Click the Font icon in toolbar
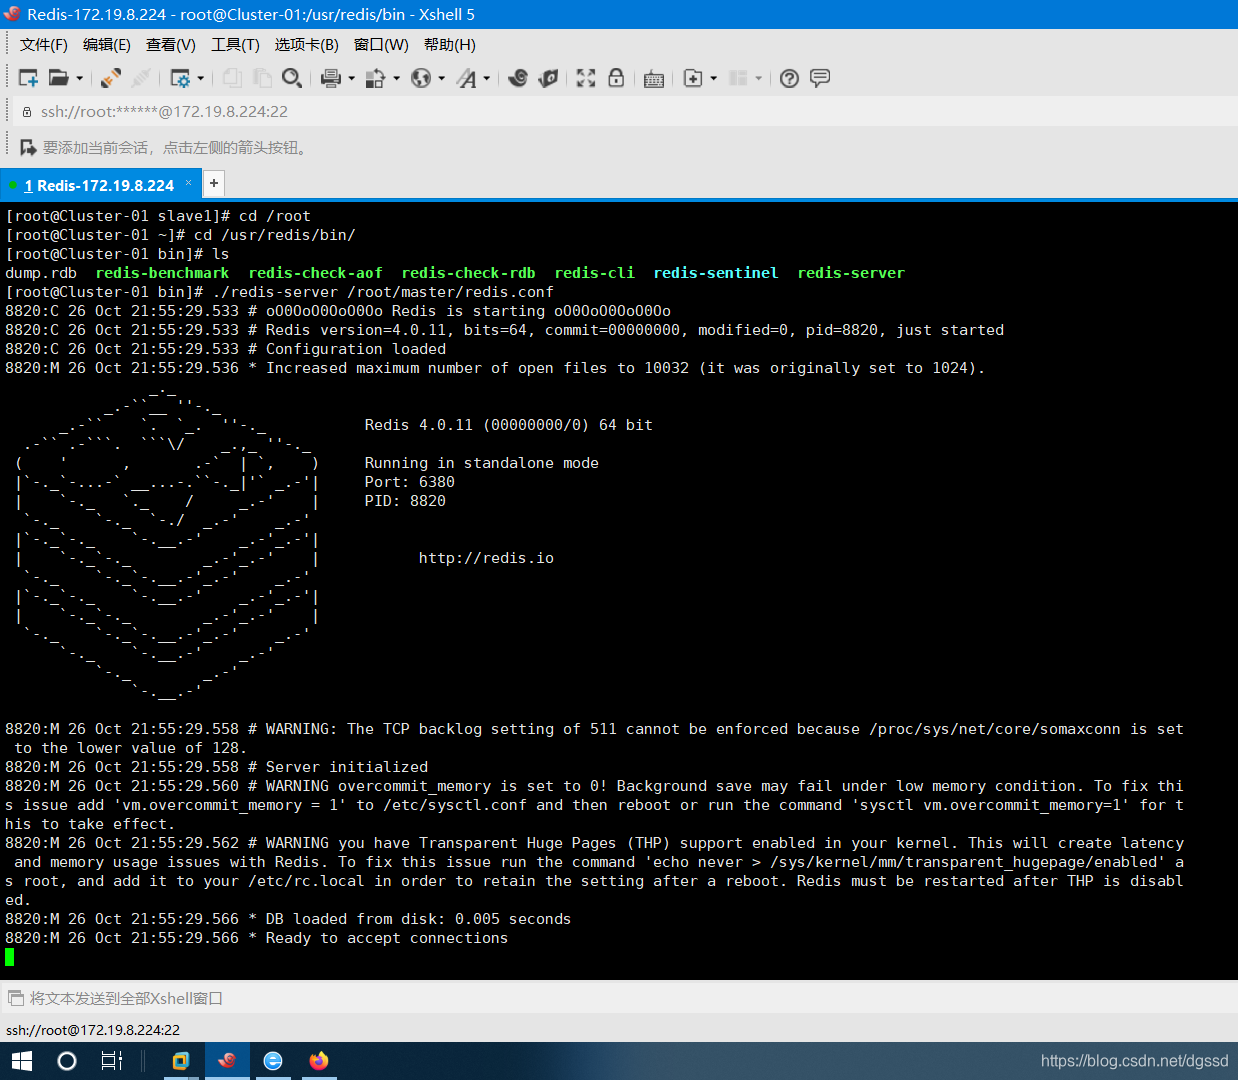The image size is (1238, 1080). (x=467, y=78)
